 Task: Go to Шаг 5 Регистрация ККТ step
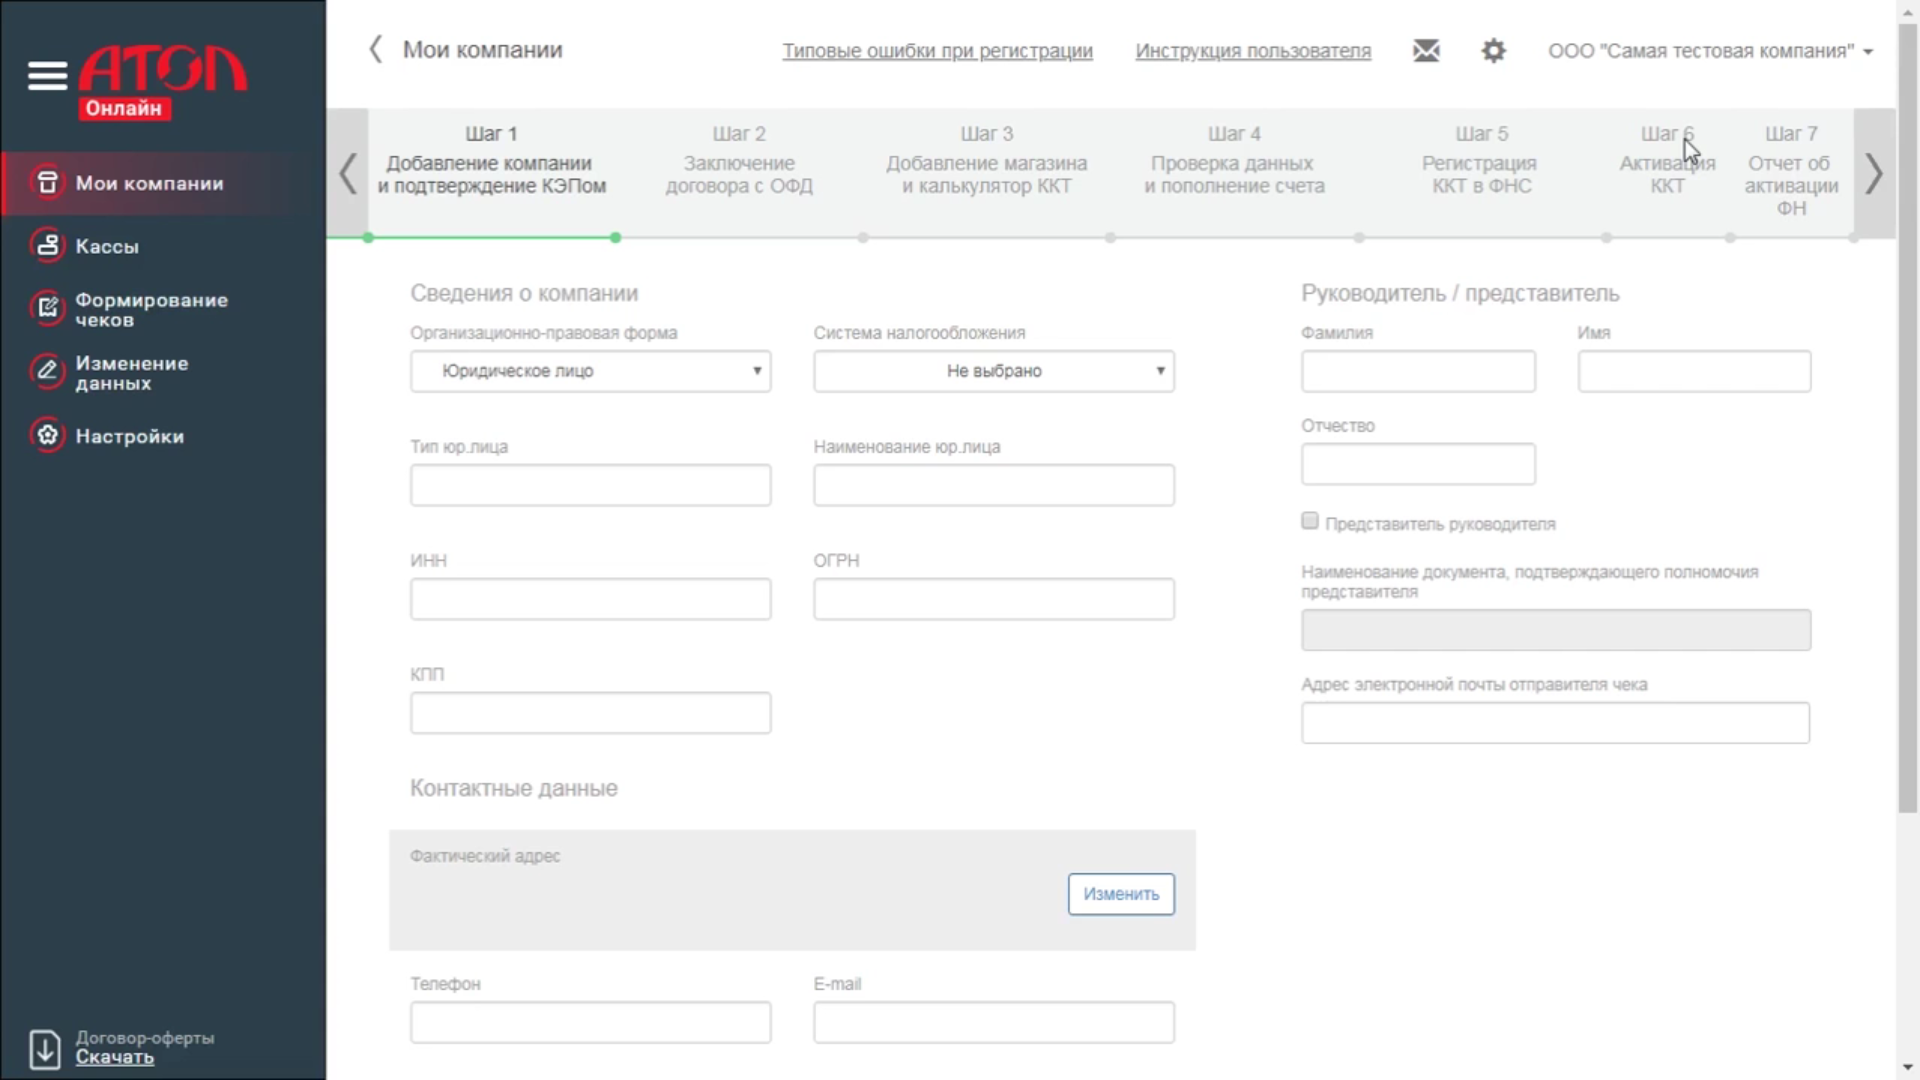[1480, 162]
